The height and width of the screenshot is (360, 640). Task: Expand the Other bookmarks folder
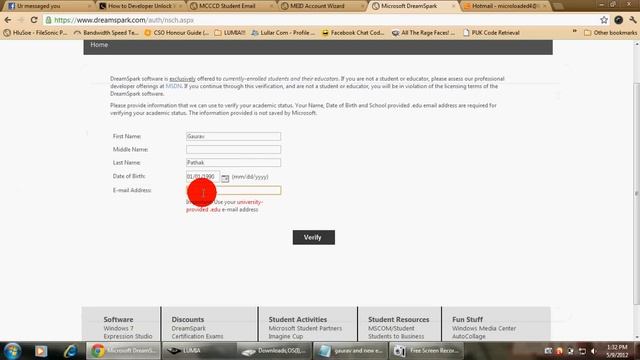(611, 33)
